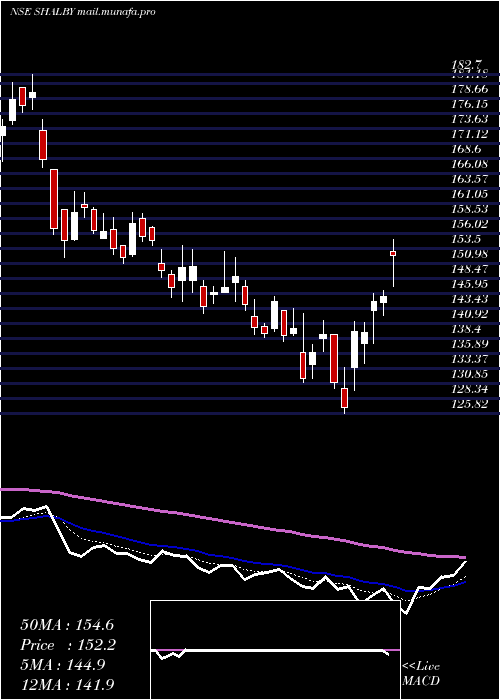Viewport: 500px width, 700px height.
Task: Click the 161.05 price label
Action: (469, 194)
